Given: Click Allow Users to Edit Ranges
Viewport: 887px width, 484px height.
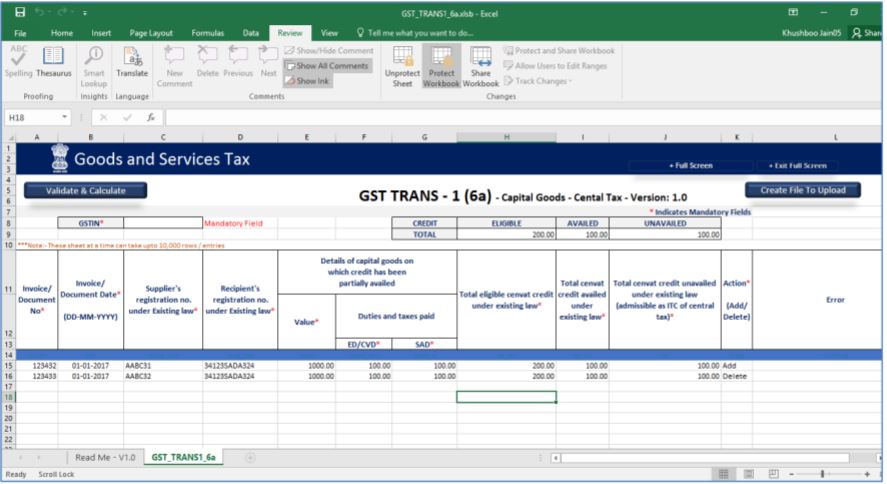Looking at the screenshot, I should point(555,66).
